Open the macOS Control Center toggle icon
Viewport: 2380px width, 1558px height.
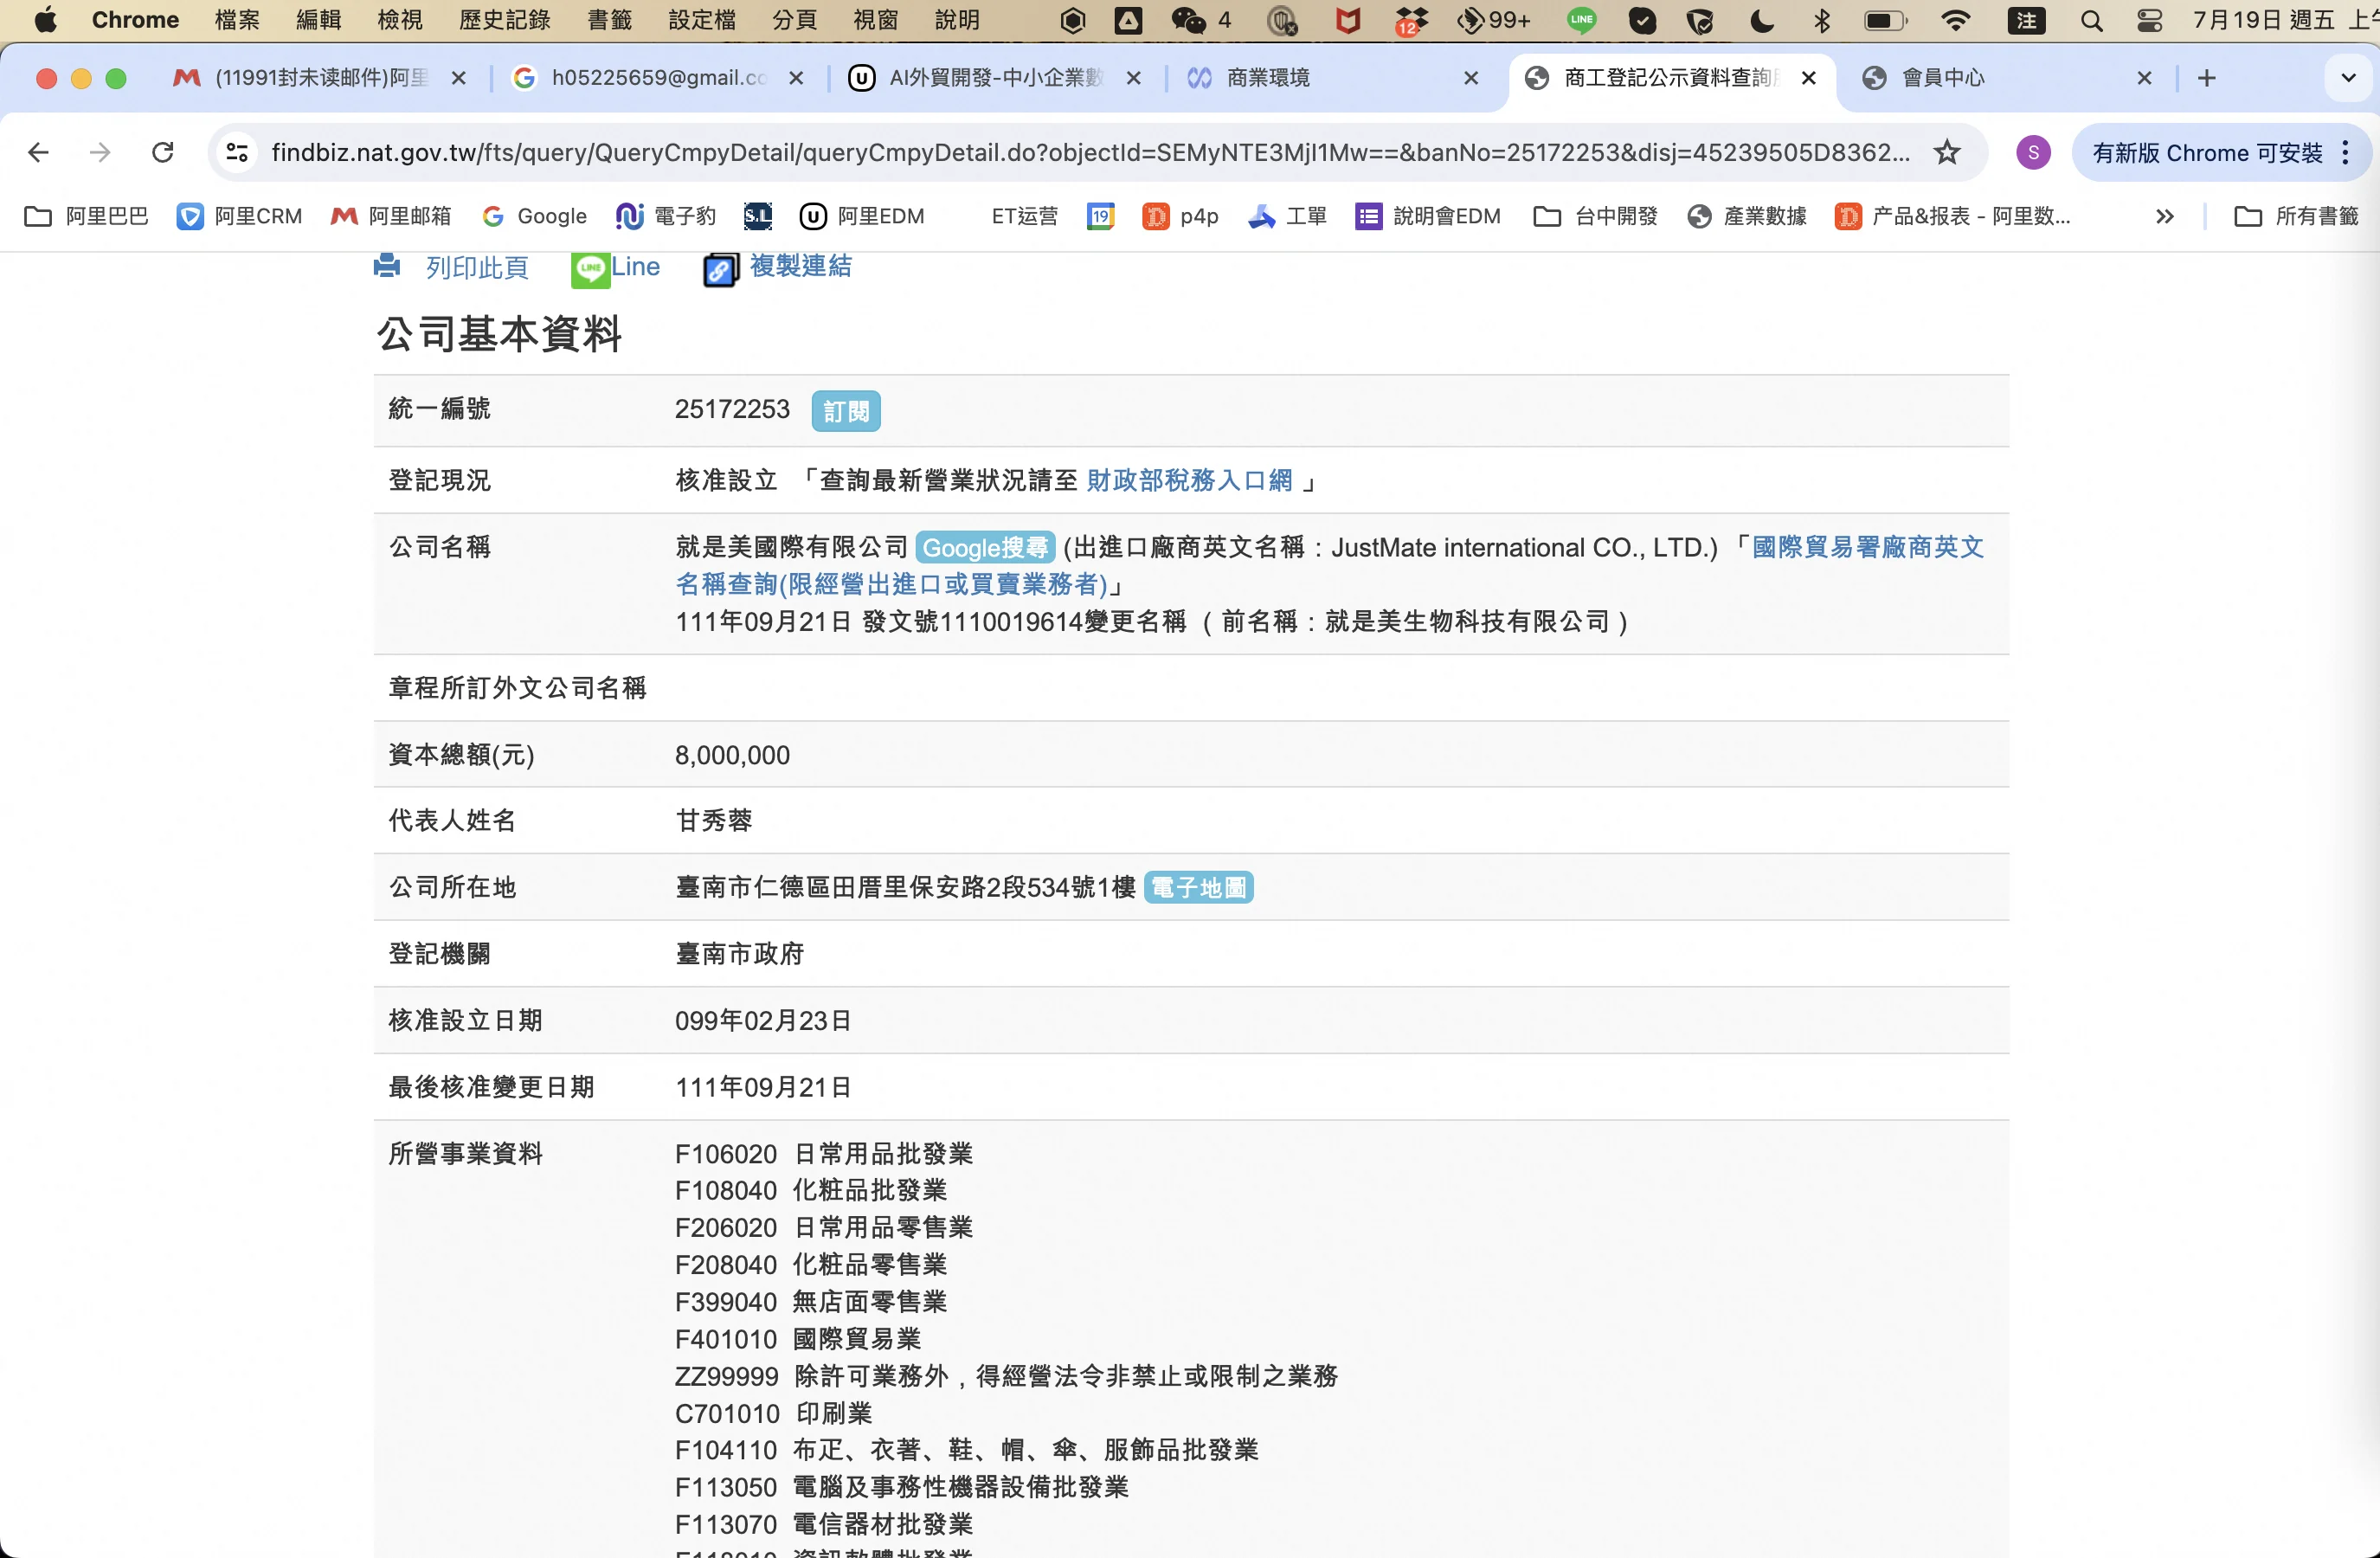click(2149, 20)
